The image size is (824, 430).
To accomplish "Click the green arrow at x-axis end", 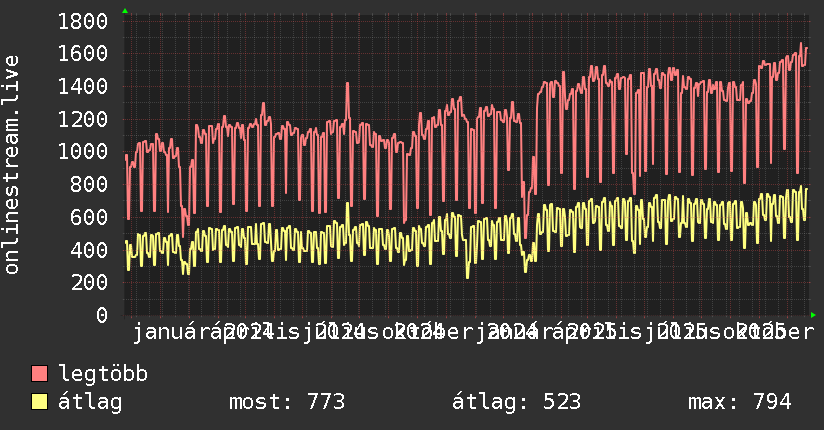I will [x=813, y=315].
